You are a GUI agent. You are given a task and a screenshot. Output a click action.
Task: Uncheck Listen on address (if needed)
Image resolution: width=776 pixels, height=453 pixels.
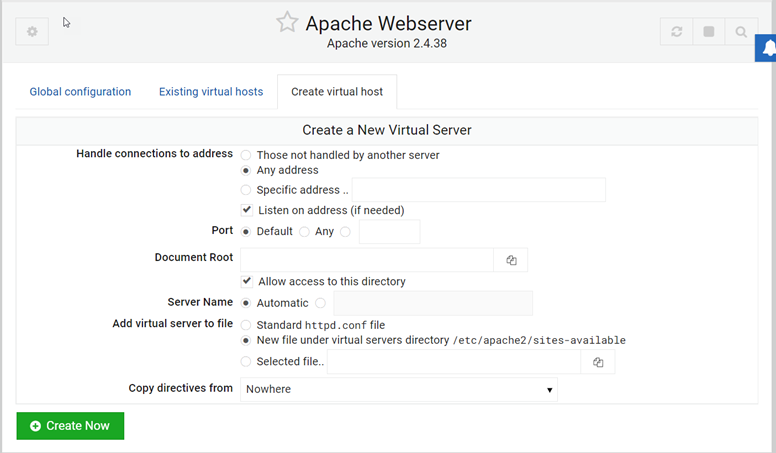(246, 210)
